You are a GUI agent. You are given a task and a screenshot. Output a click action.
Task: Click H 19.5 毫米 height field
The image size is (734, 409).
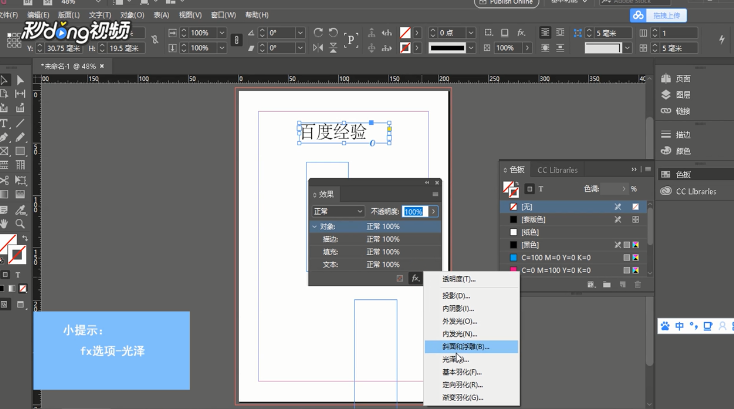[126, 48]
